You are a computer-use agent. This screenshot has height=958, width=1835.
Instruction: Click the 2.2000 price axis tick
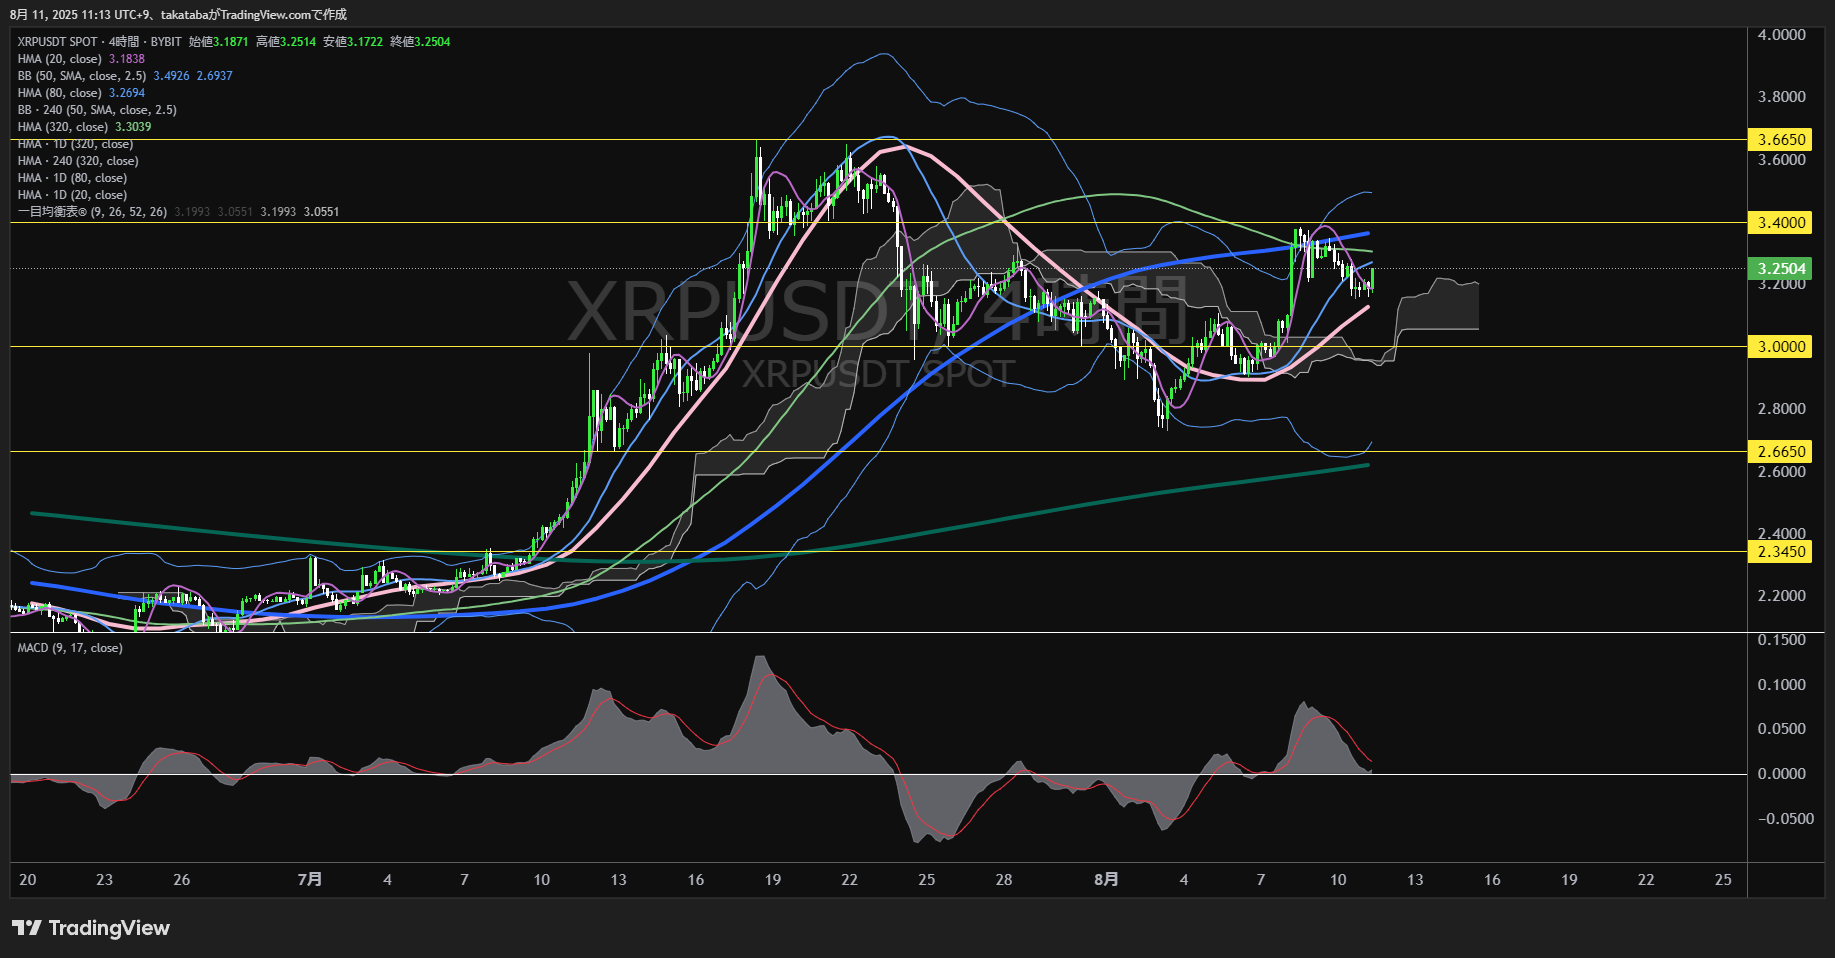[x=1782, y=596]
